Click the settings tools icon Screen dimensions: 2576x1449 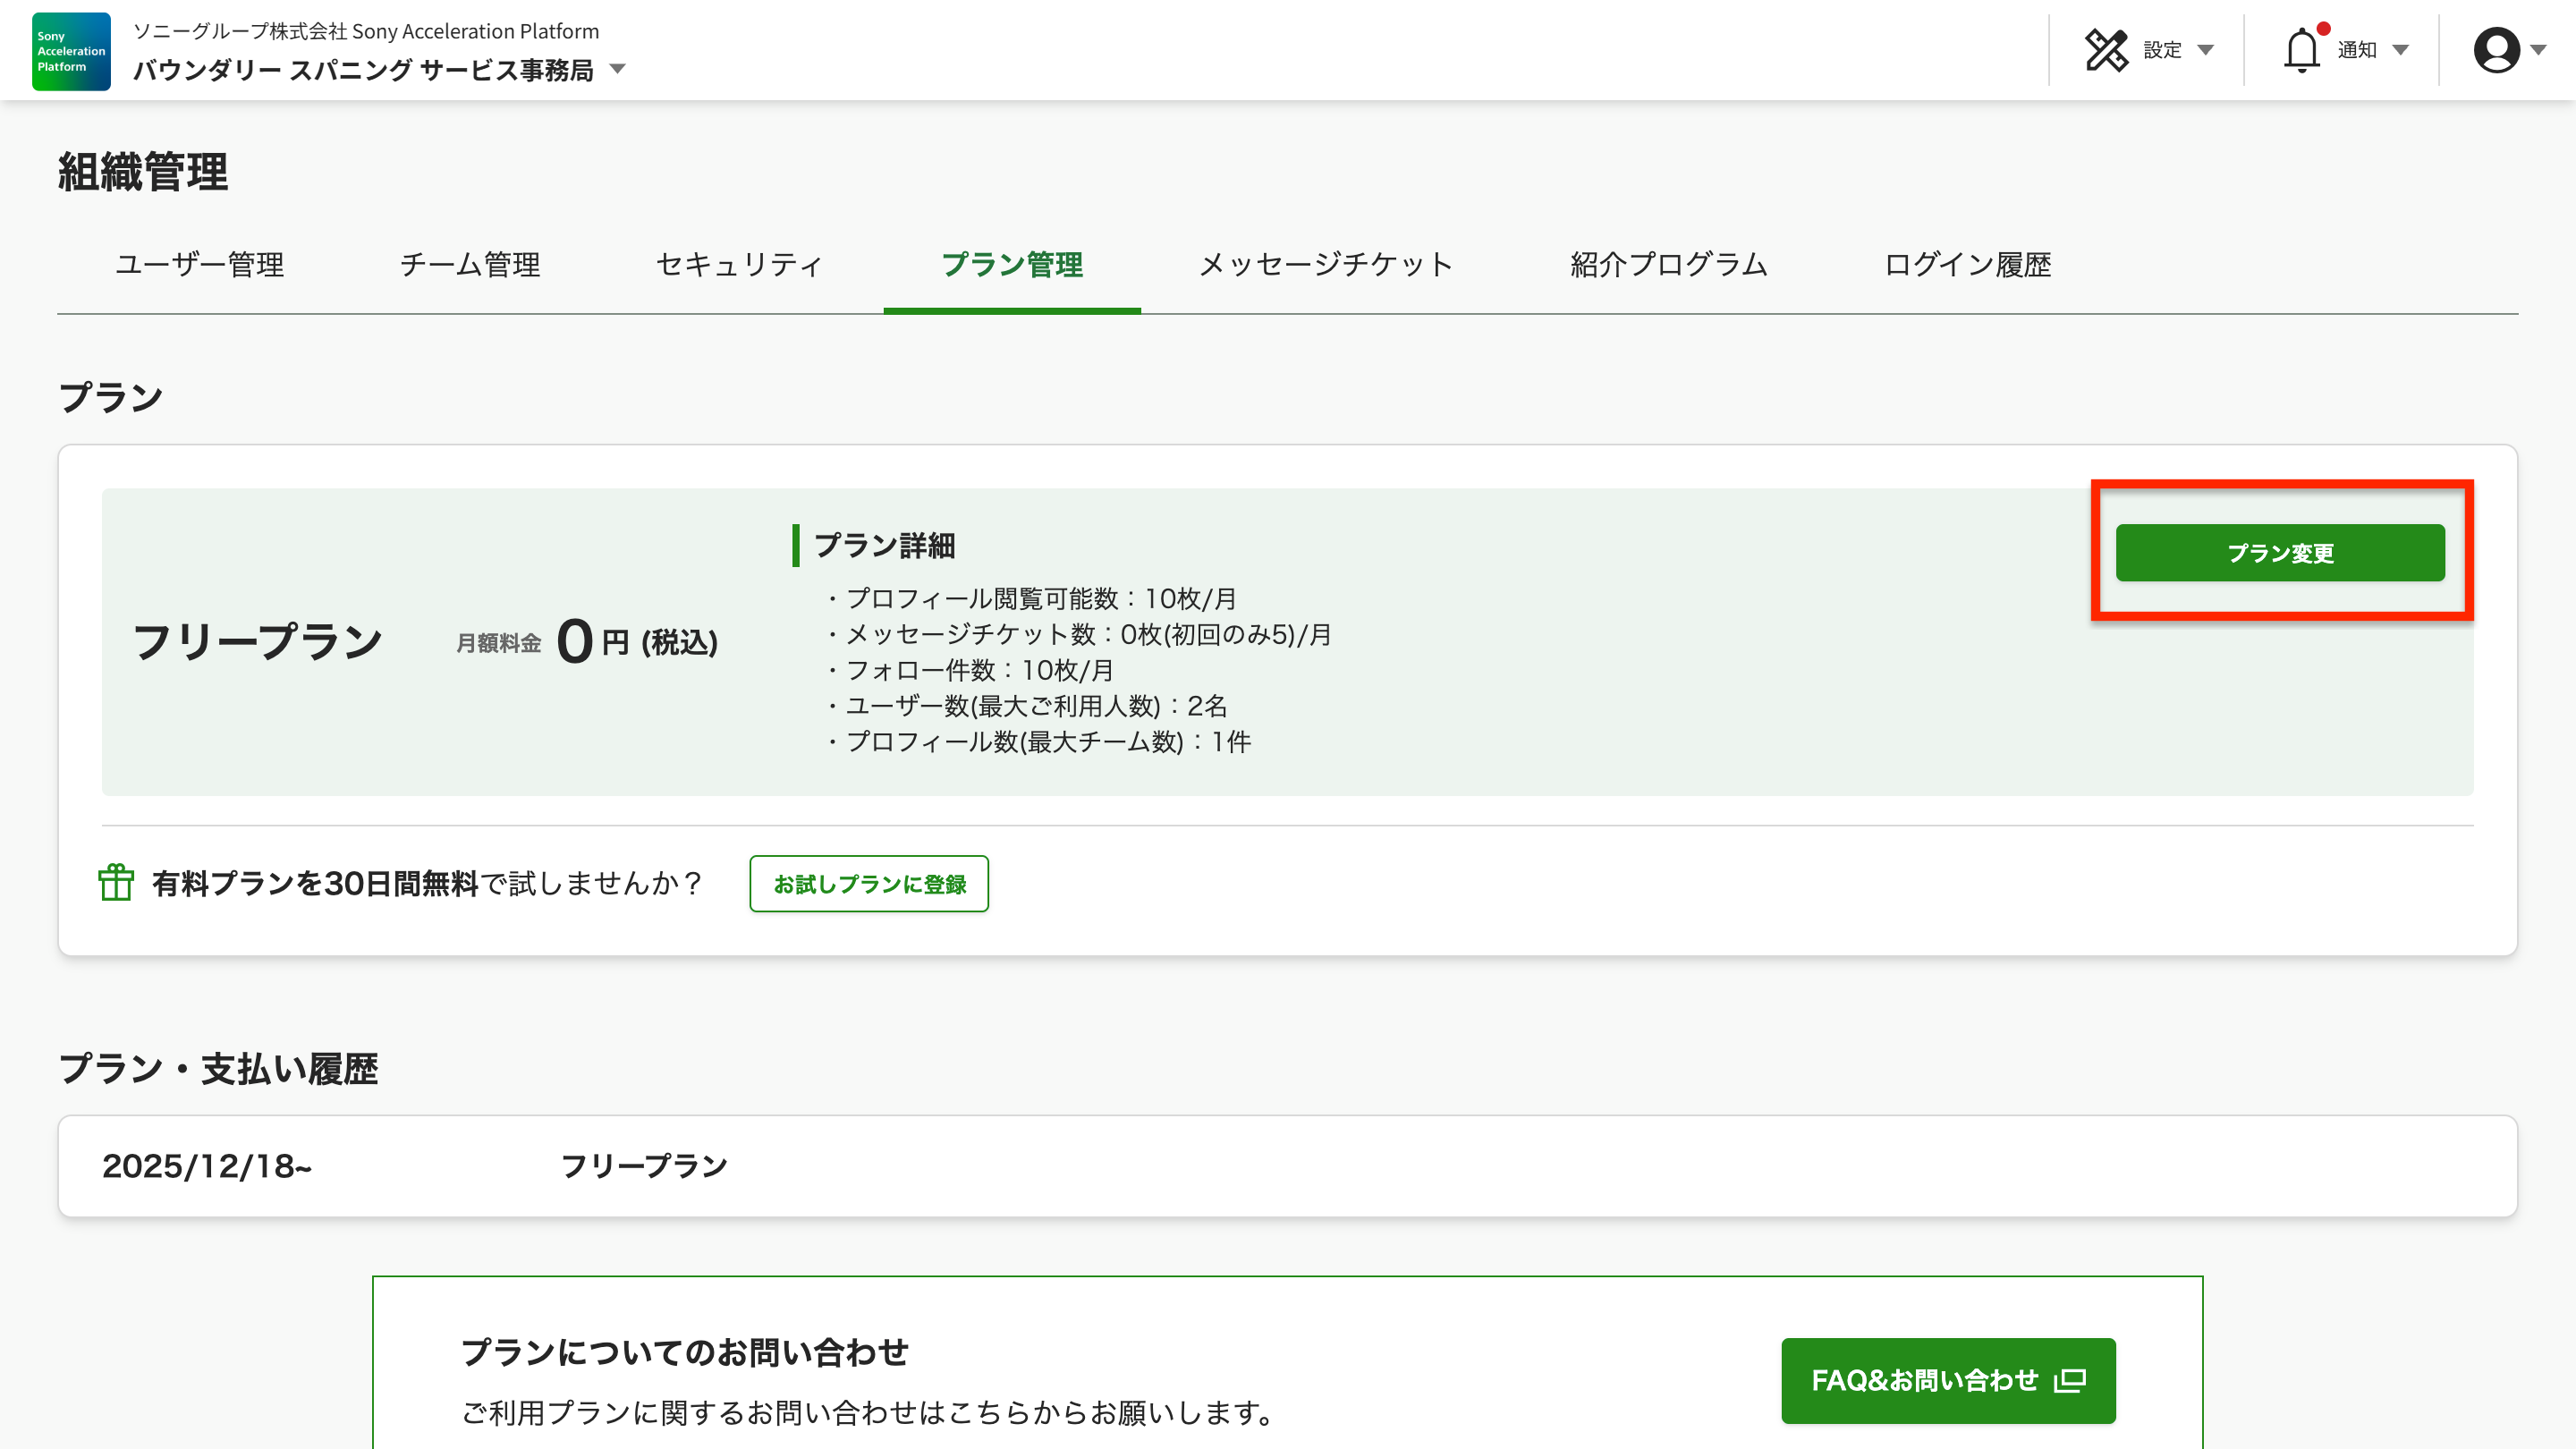pos(2106,50)
